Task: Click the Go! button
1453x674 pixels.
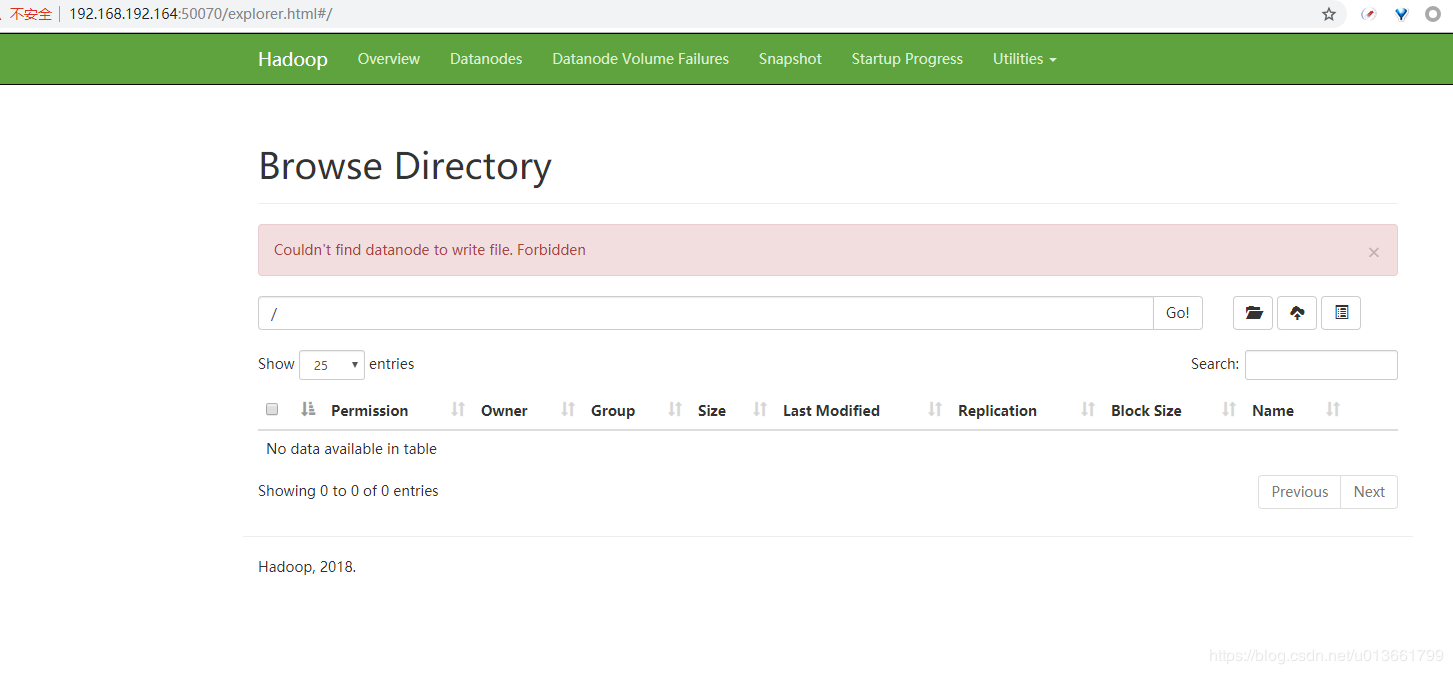Action: (x=1178, y=313)
